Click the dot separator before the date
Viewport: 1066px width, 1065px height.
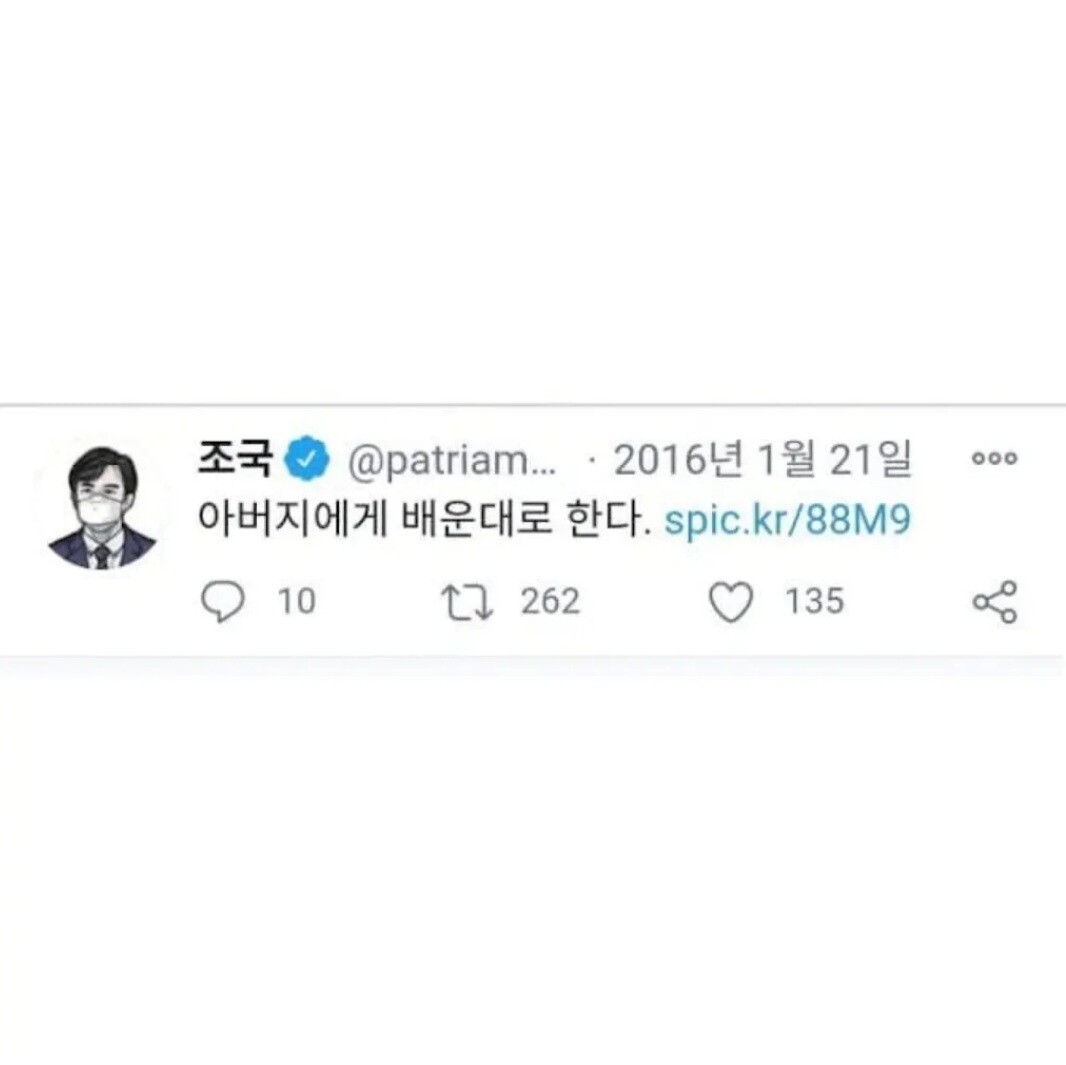(x=593, y=461)
